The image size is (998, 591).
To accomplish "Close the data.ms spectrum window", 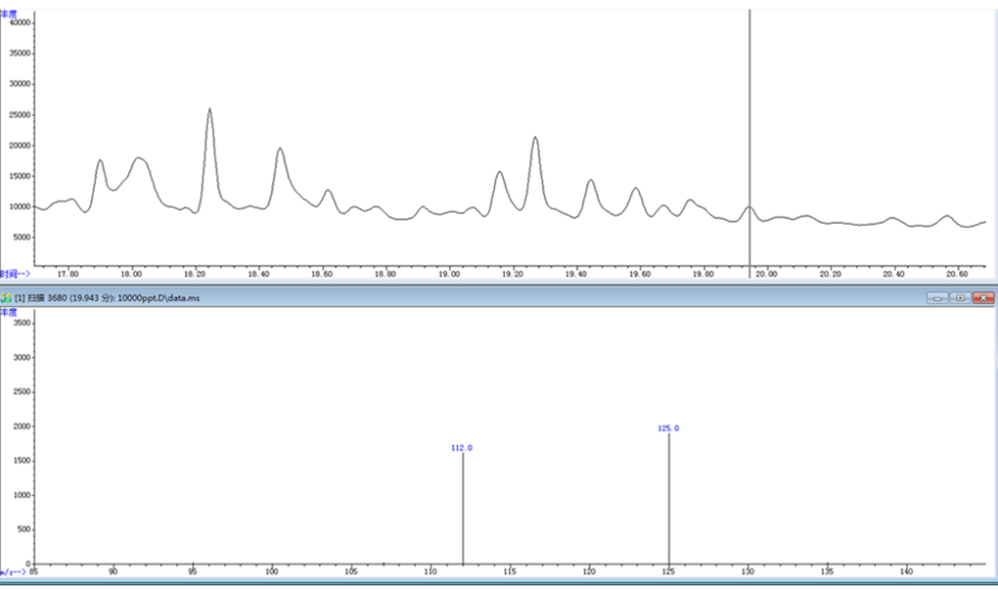I will pyautogui.click(x=983, y=298).
